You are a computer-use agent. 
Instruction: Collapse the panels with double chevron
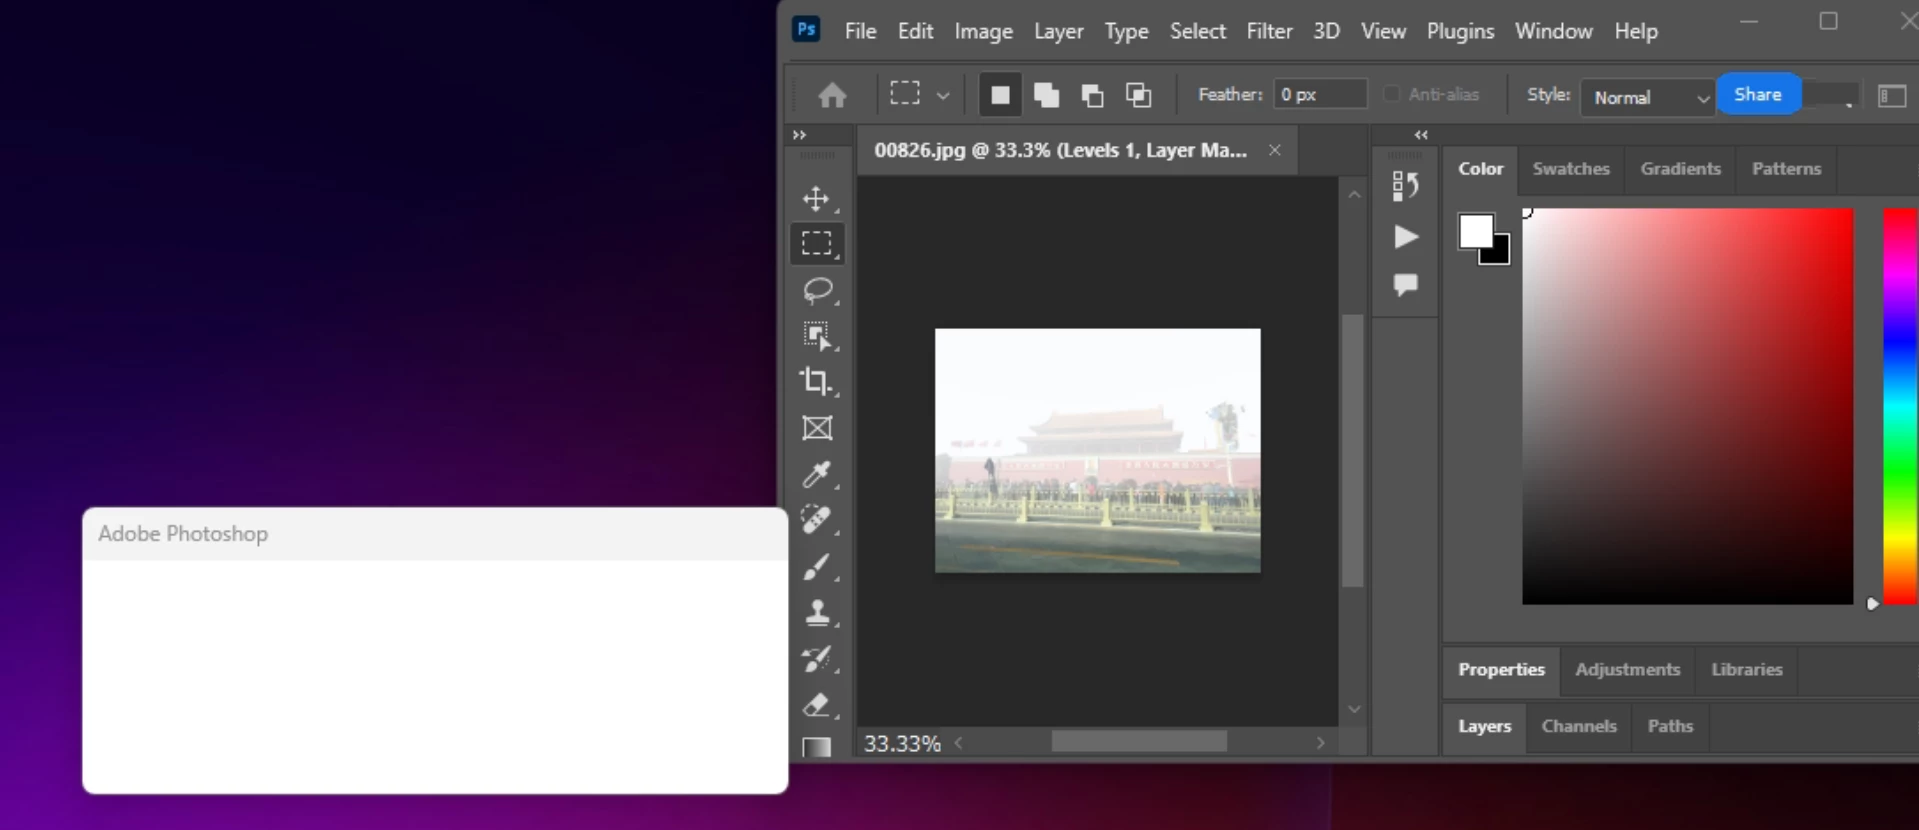pyautogui.click(x=1421, y=135)
